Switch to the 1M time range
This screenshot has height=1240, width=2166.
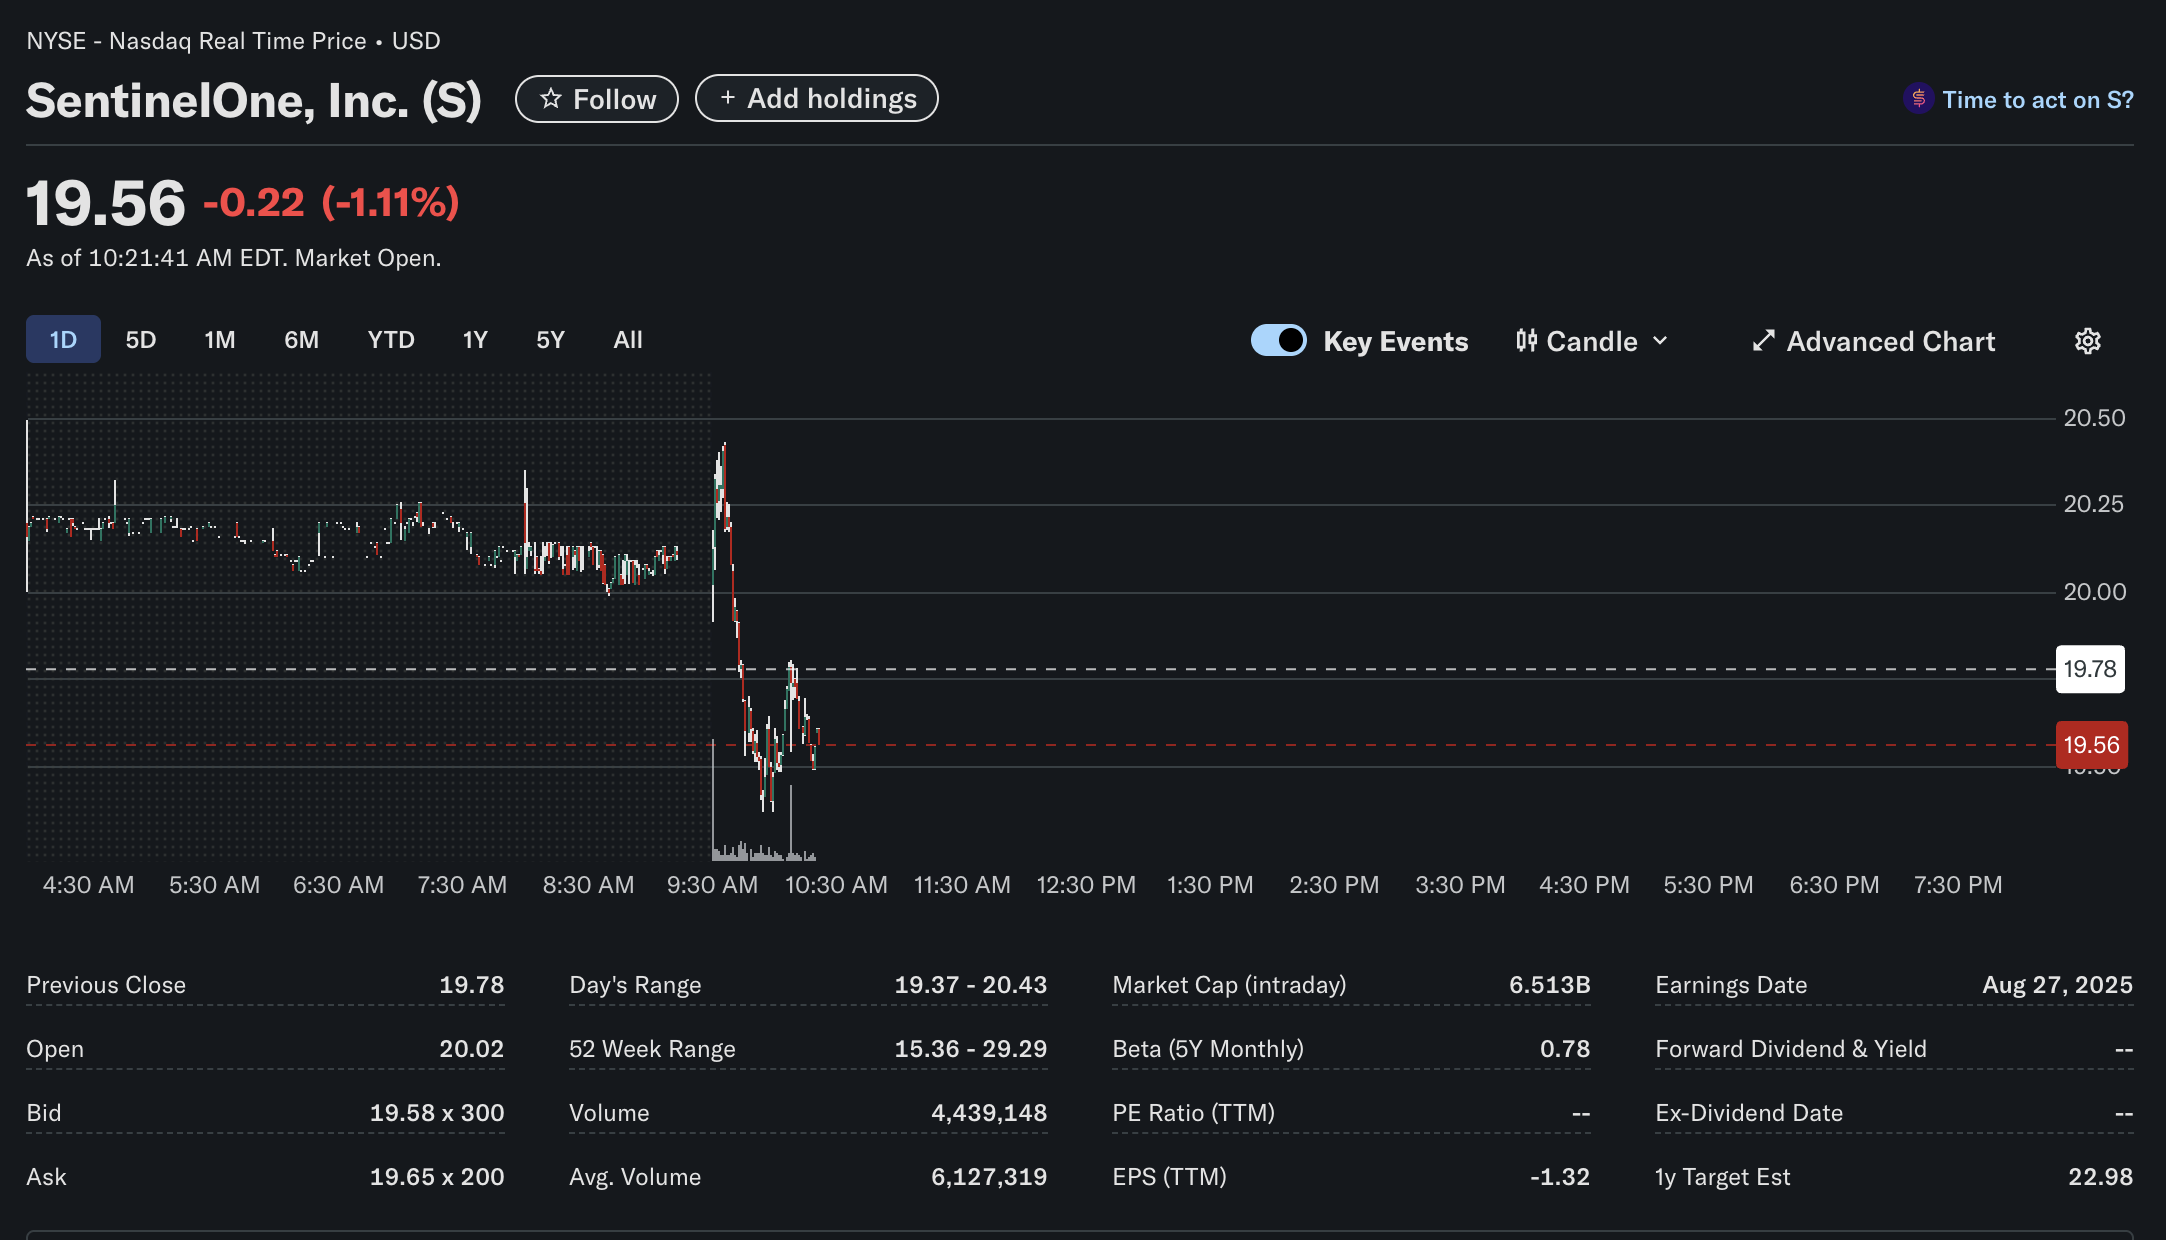[220, 339]
